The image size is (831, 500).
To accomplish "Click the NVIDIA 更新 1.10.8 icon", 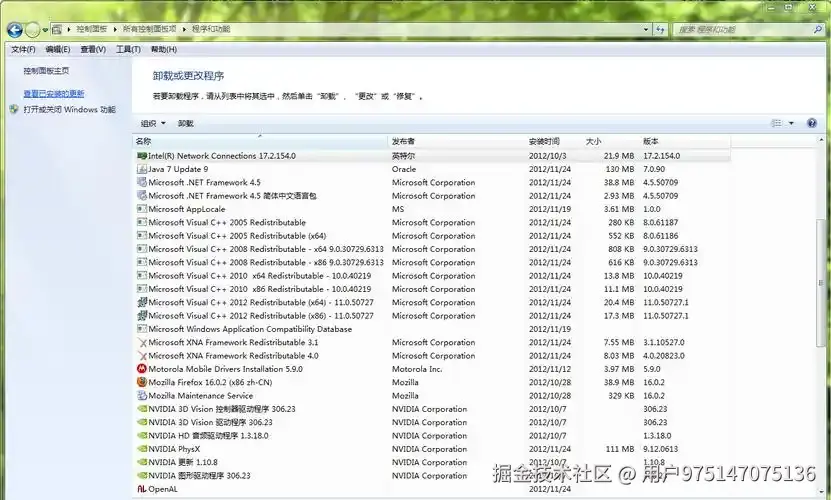I will 142,462.
